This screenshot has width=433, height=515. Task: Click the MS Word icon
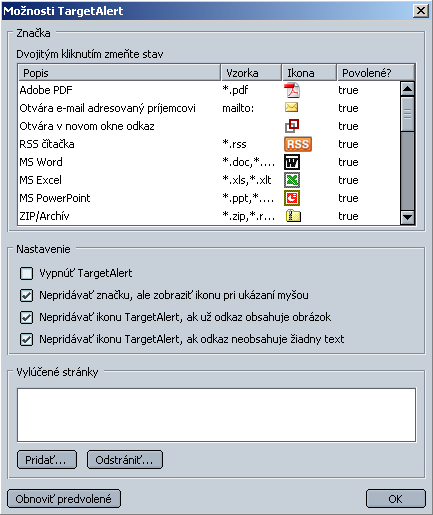(292, 162)
